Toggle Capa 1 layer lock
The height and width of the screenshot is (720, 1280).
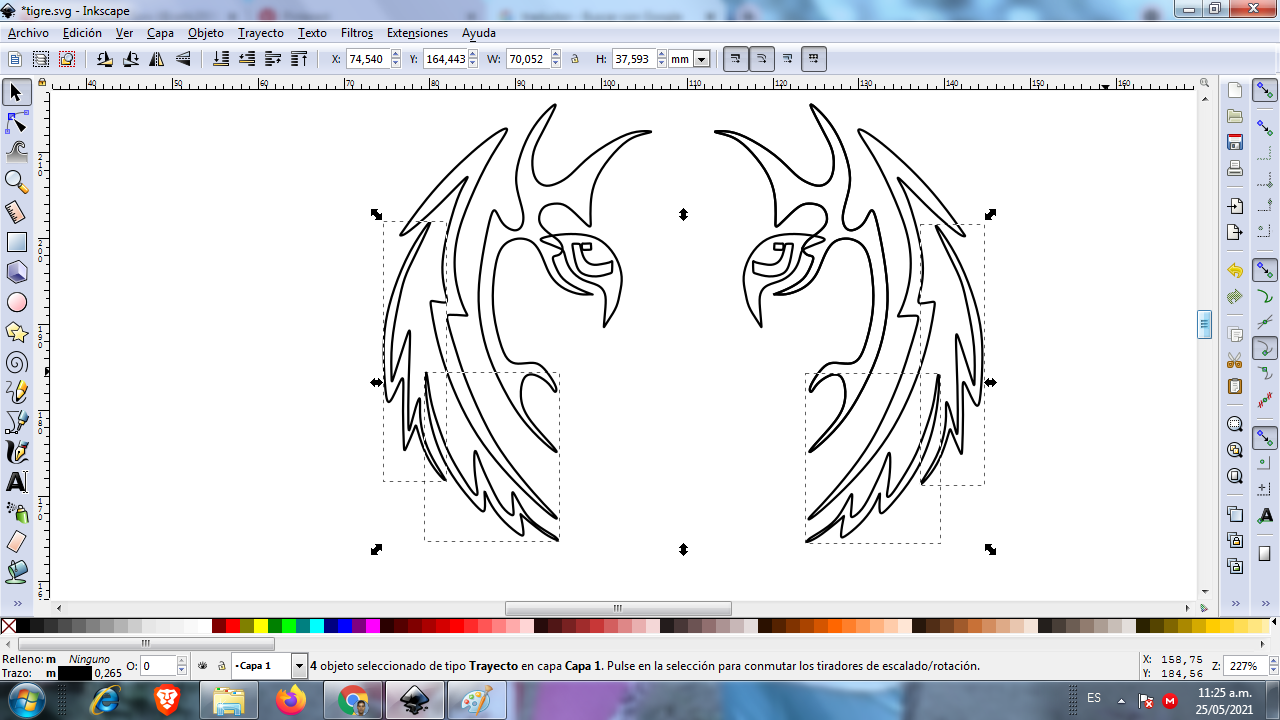pos(220,665)
